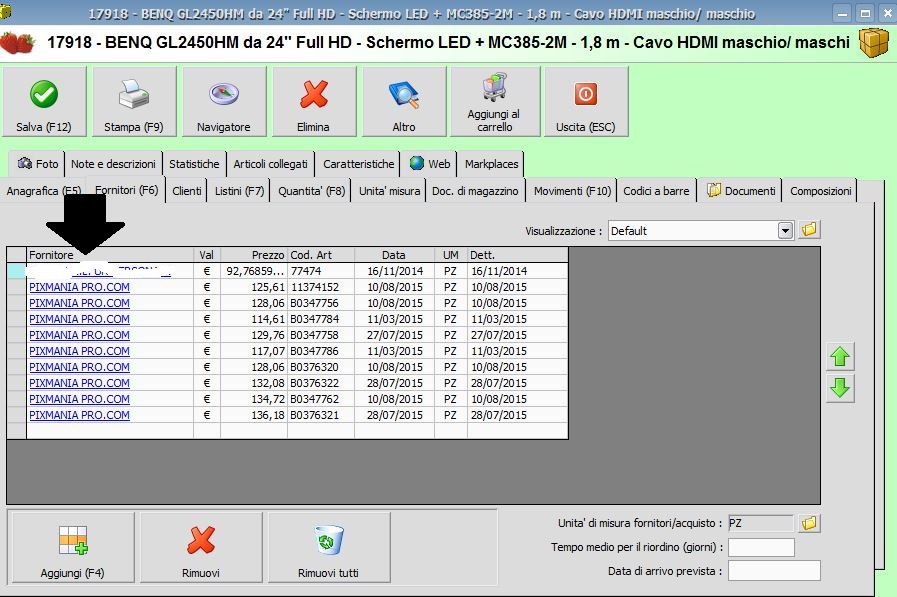Open the Composizioni tab
The height and width of the screenshot is (597, 897).
(x=821, y=191)
